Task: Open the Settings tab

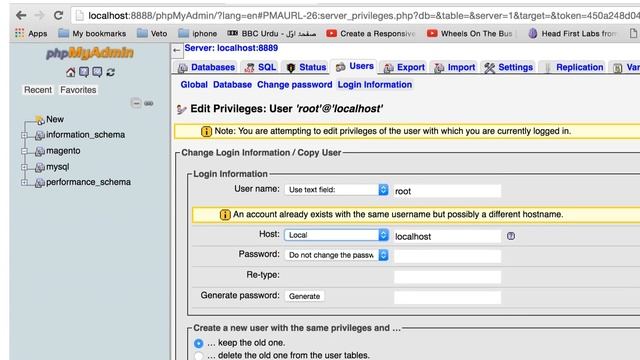Action: pyautogui.click(x=508, y=67)
